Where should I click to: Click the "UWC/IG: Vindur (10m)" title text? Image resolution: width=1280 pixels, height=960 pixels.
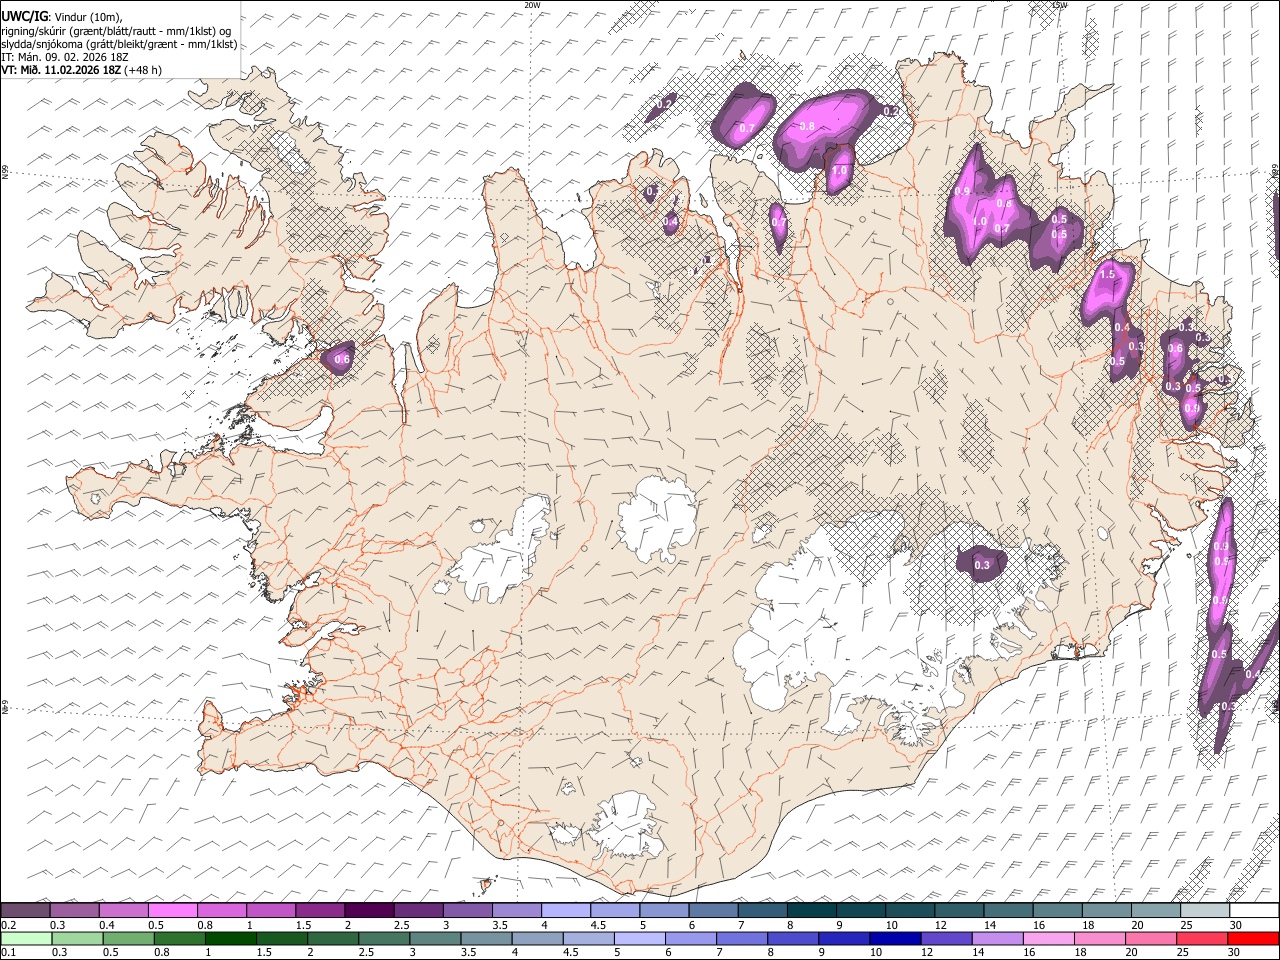[x=61, y=16]
